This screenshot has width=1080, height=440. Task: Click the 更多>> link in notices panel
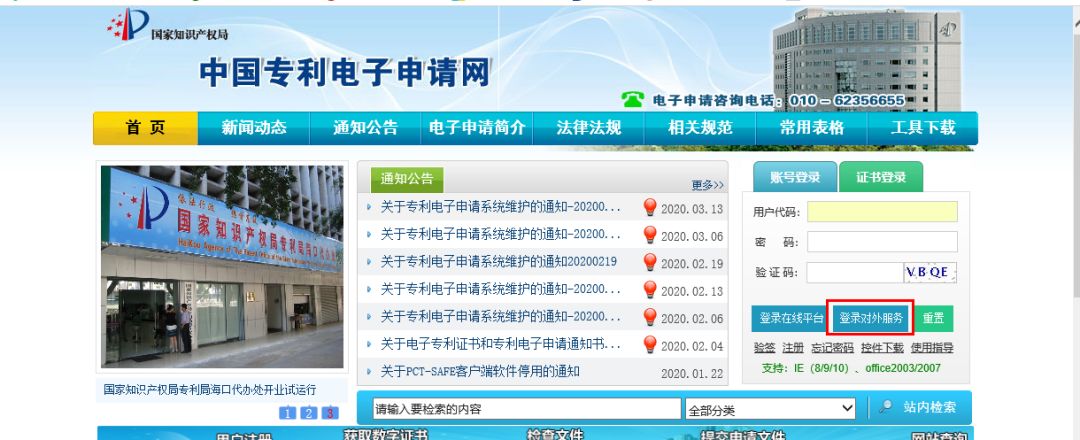tap(707, 185)
